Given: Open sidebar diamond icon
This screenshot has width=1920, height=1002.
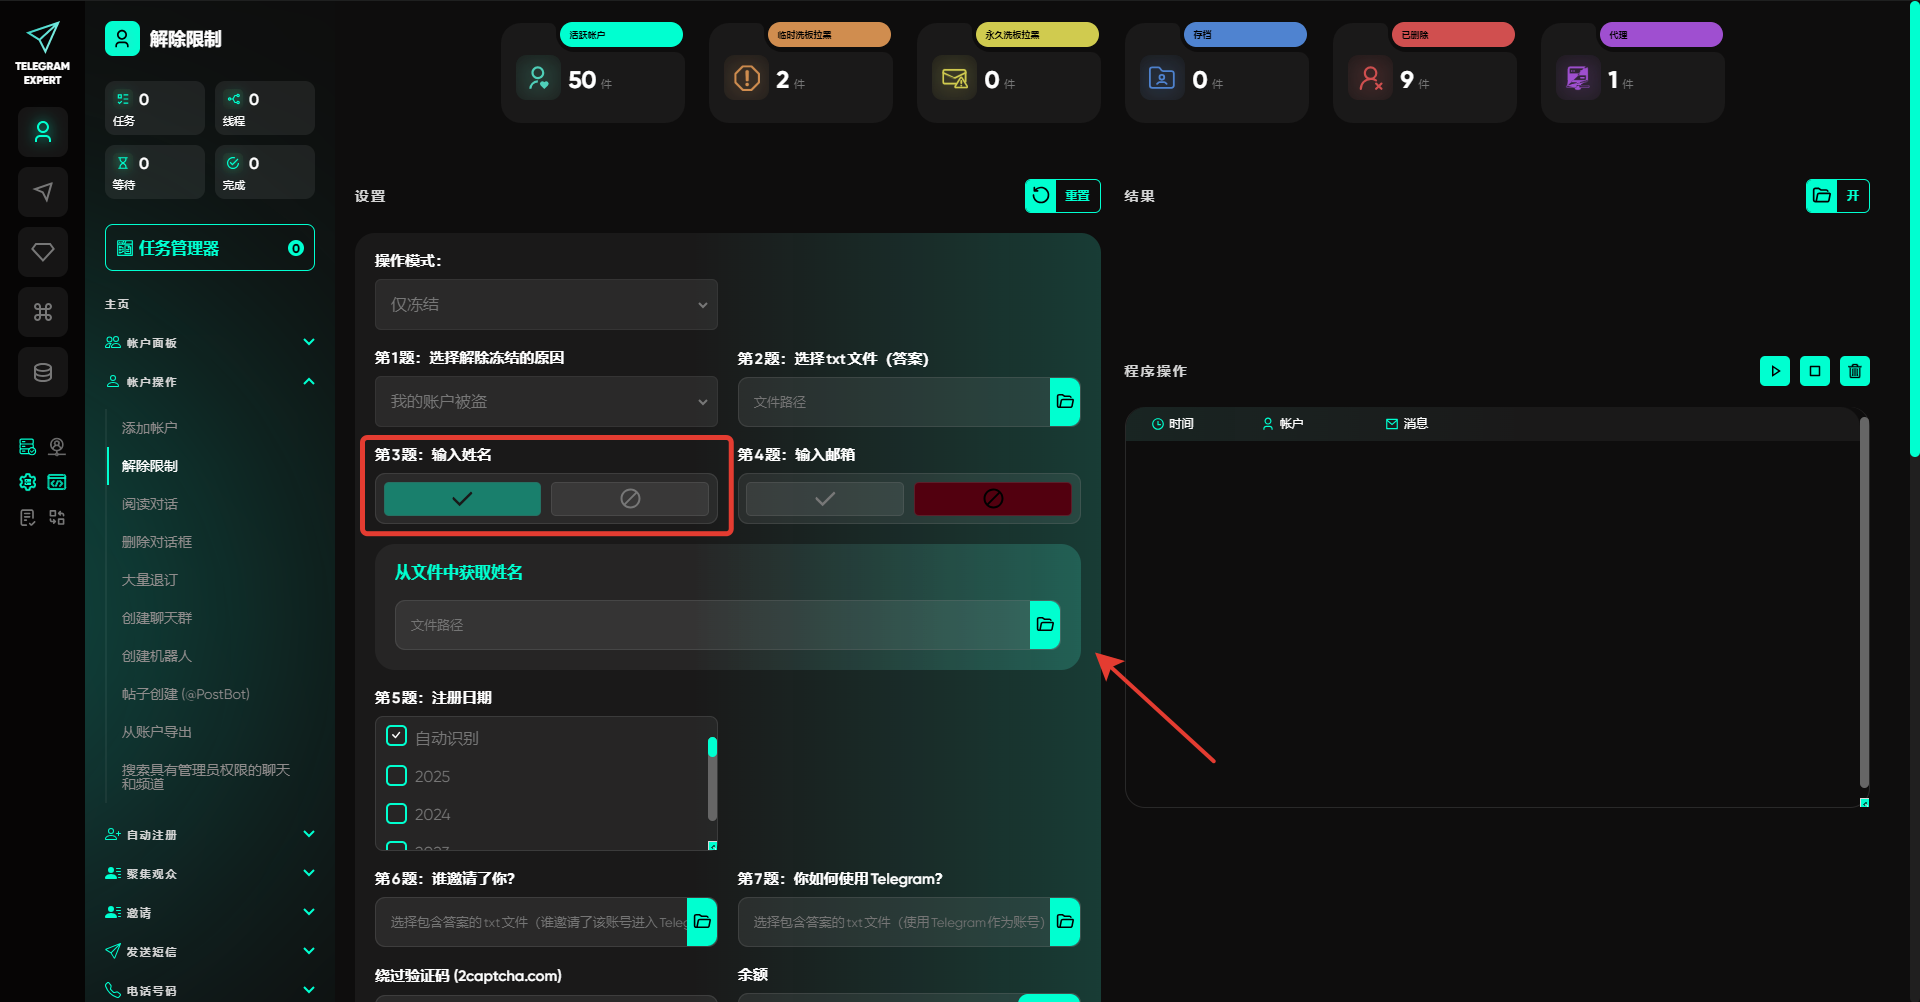Looking at the screenshot, I should (43, 252).
